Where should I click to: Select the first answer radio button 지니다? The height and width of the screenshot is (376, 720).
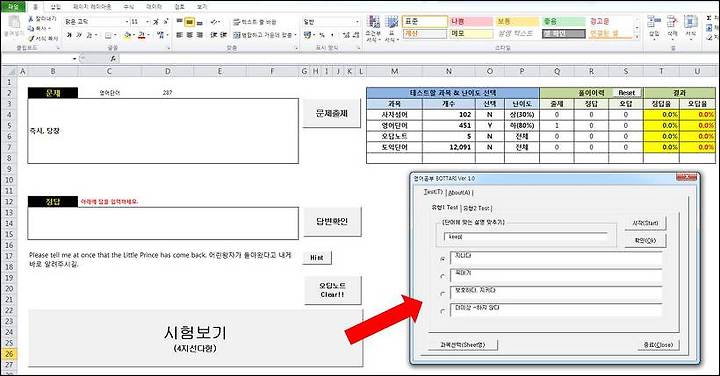click(x=443, y=259)
